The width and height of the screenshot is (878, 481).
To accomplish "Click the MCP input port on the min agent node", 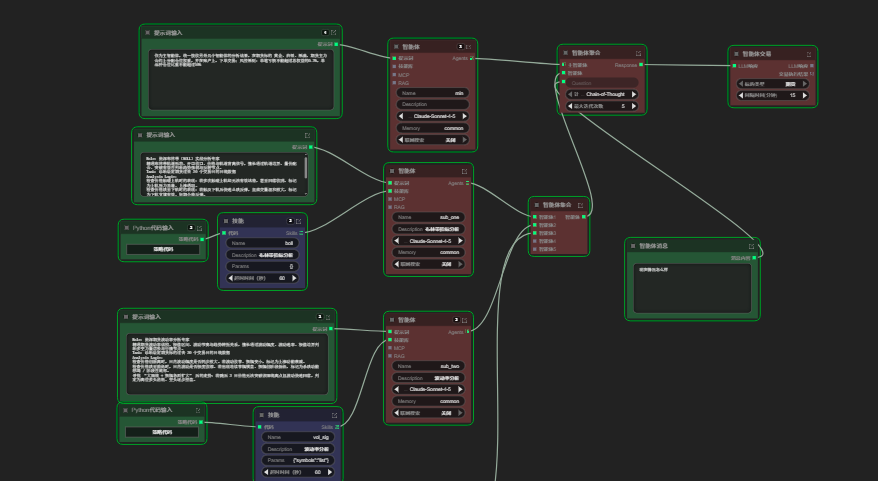I will (396, 75).
